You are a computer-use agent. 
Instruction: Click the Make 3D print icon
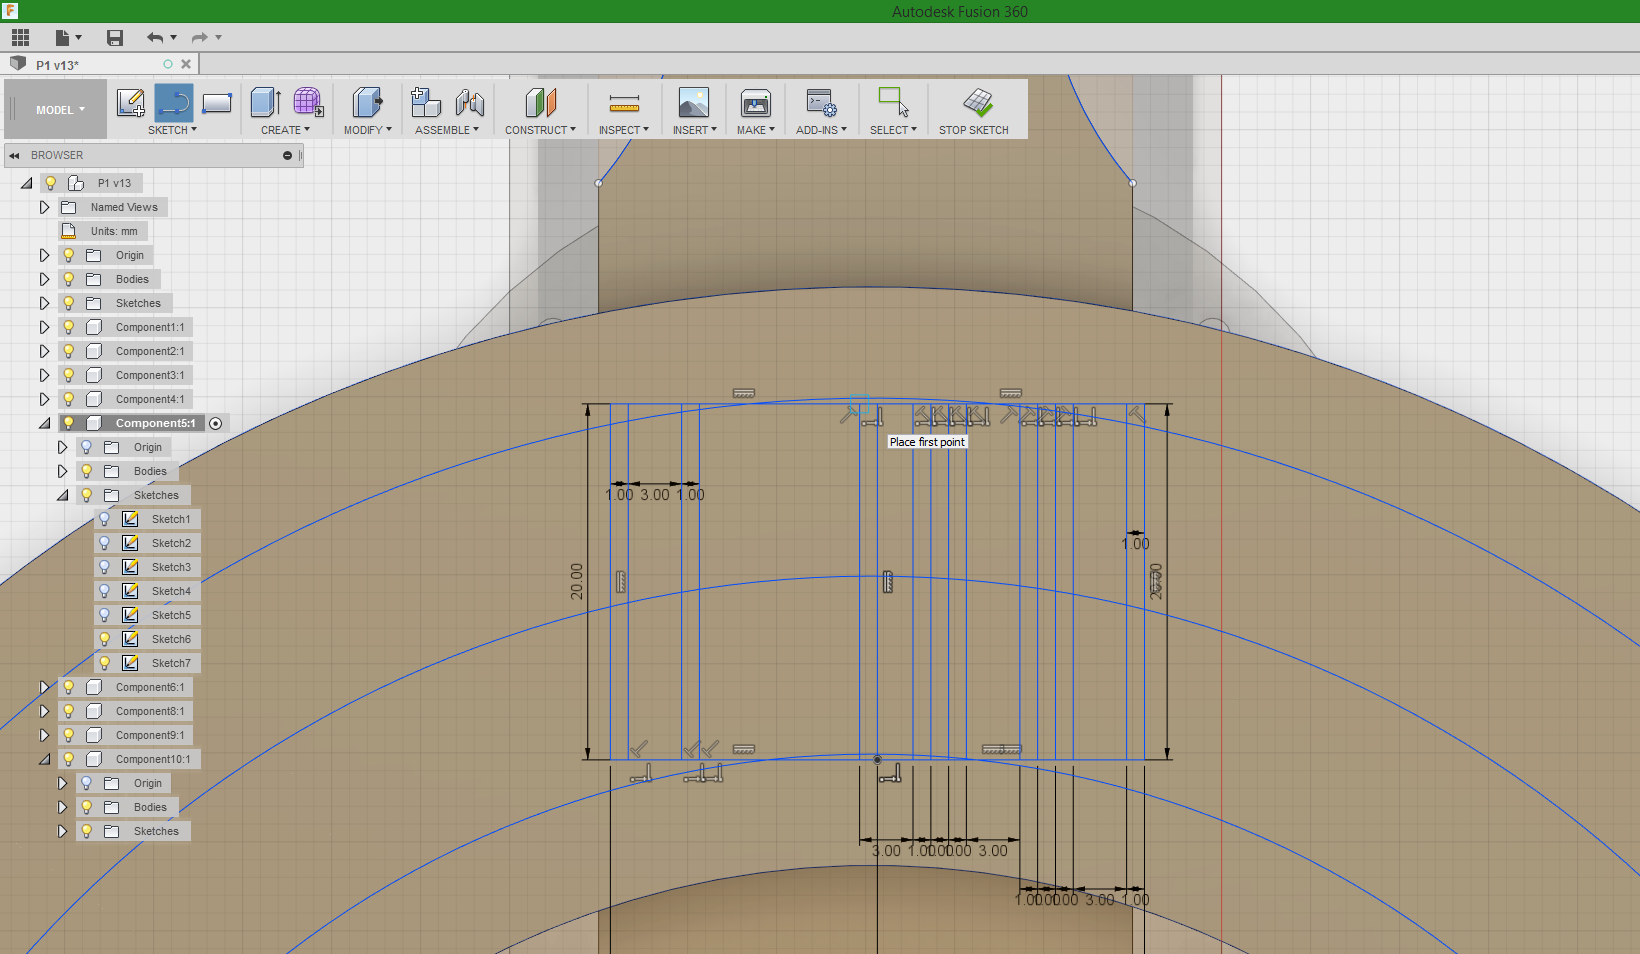[x=755, y=102]
